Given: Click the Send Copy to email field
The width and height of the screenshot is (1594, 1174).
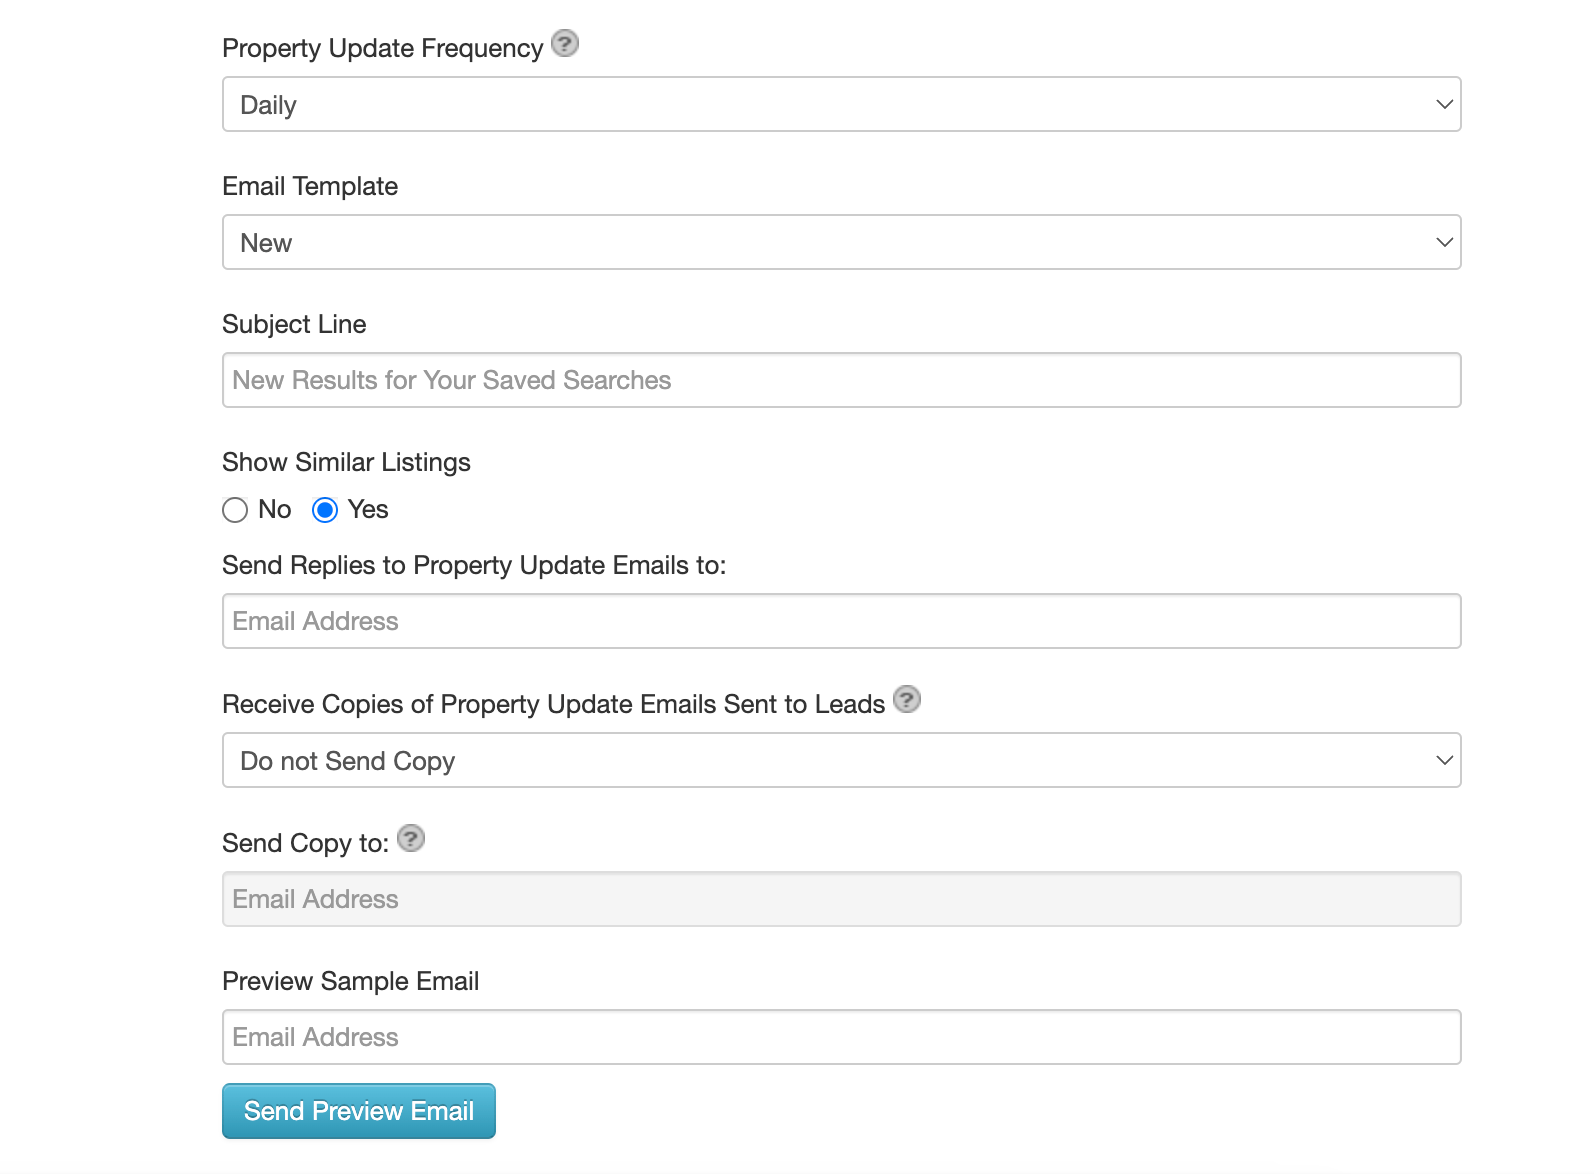Looking at the screenshot, I should [841, 899].
